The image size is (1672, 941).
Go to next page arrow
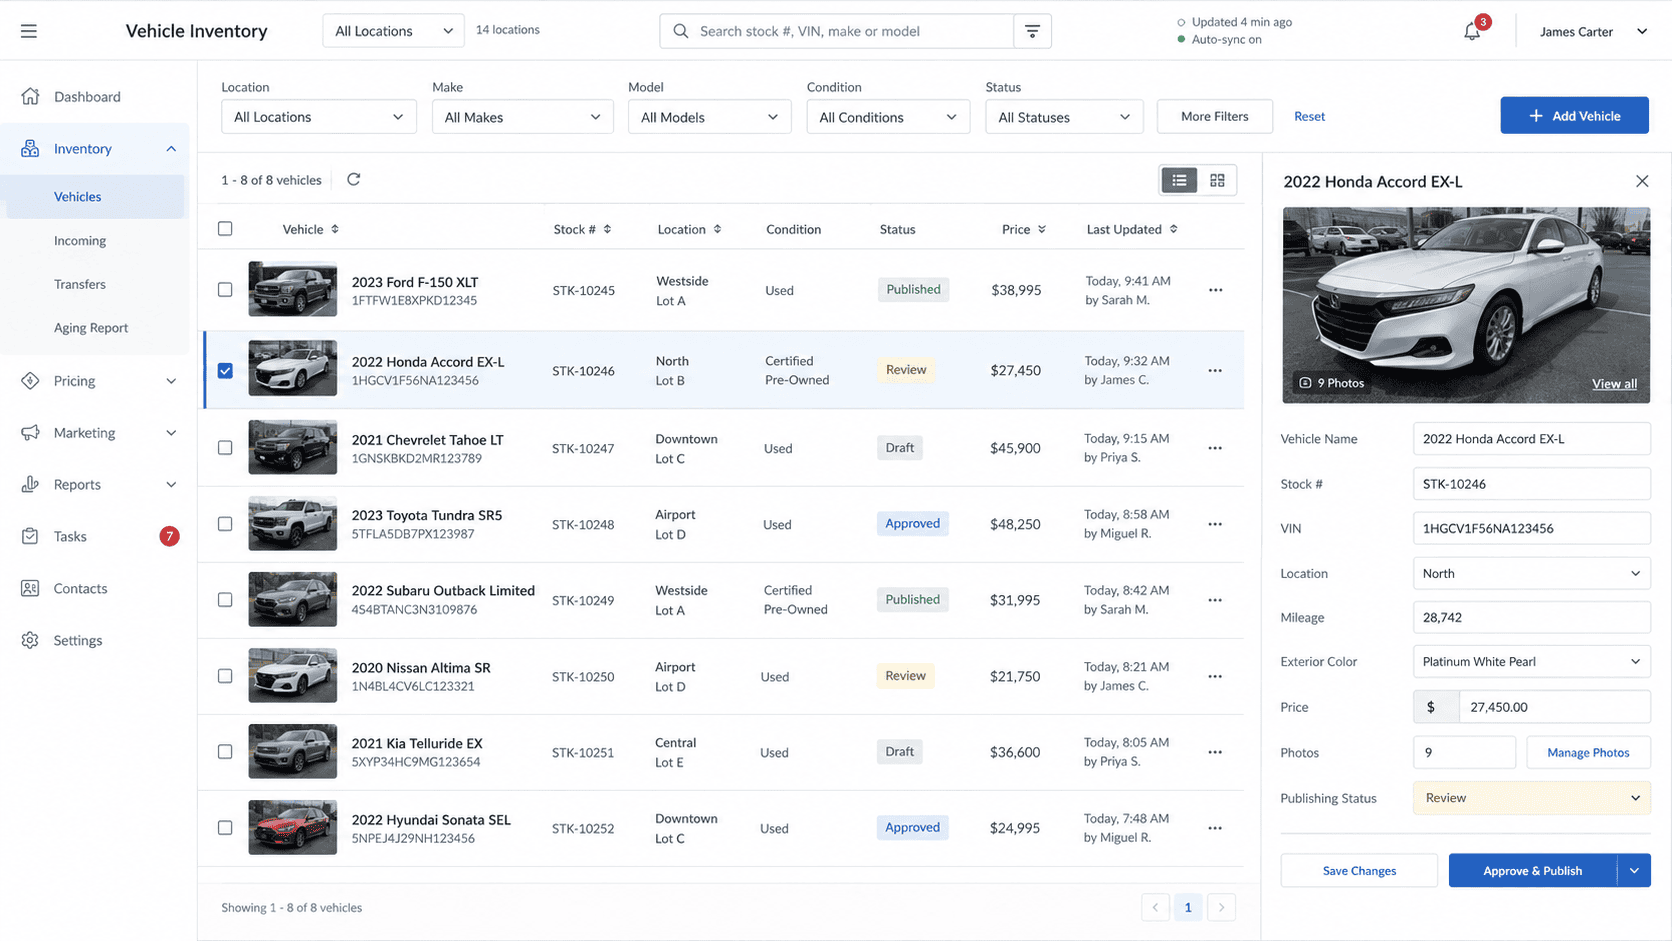click(1221, 907)
